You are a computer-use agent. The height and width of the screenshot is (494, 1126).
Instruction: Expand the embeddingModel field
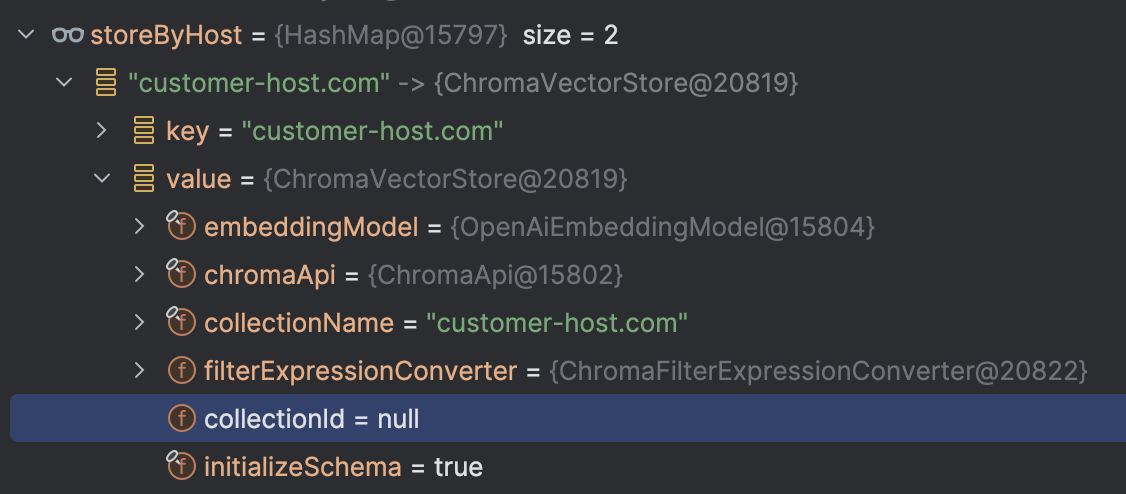coord(139,226)
